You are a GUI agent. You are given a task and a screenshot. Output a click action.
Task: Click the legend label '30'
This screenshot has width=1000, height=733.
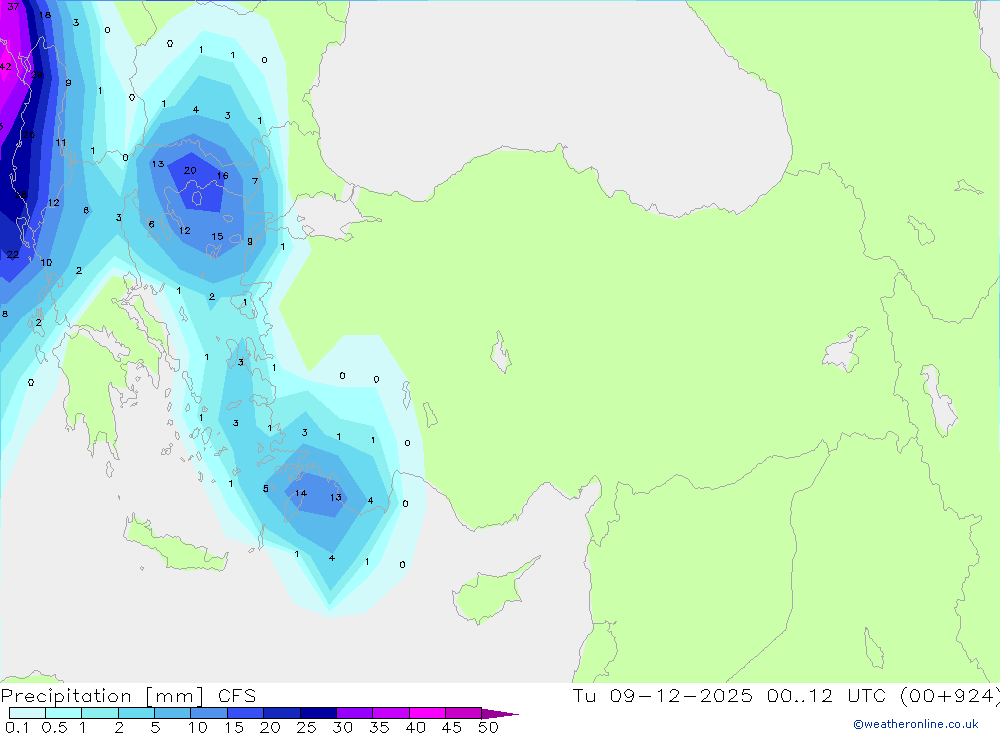pos(342,727)
